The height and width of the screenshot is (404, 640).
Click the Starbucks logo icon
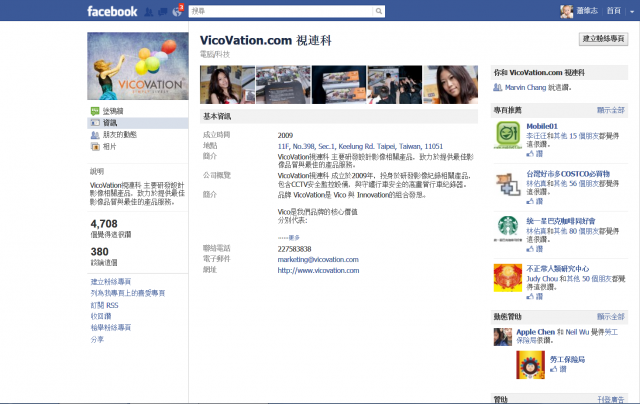(508, 230)
